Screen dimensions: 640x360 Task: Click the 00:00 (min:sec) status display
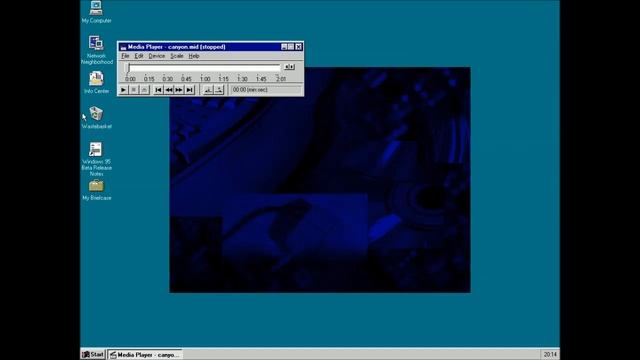266,89
